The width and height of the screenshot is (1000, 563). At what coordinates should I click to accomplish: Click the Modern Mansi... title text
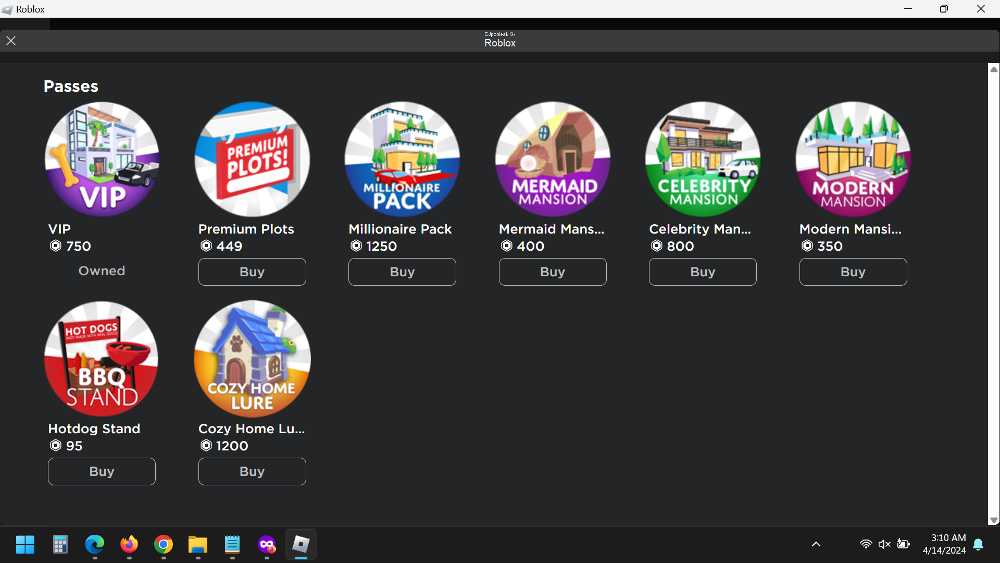850,229
